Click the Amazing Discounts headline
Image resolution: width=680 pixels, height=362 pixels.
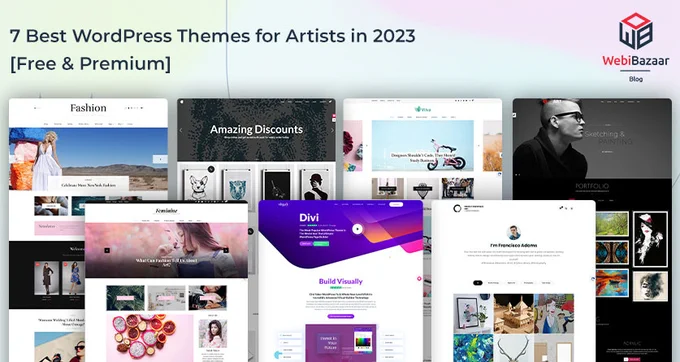tap(256, 129)
